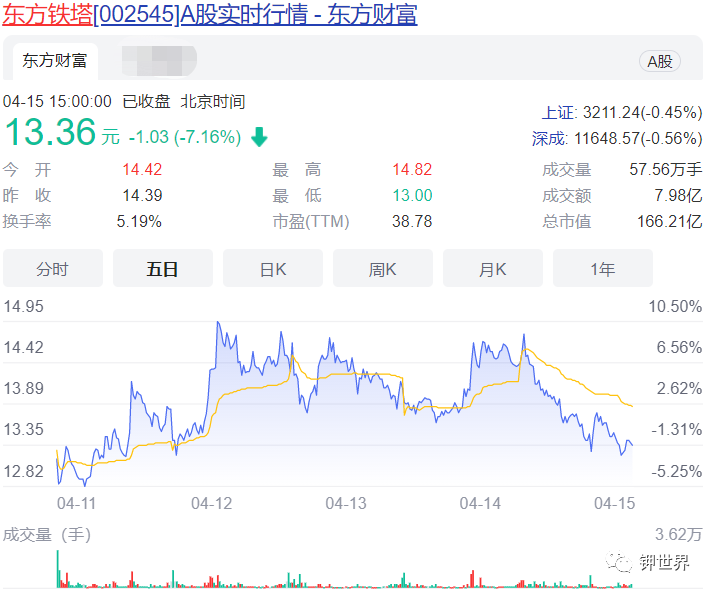The height and width of the screenshot is (593, 712).
Task: Switch to 月K monthly chart
Action: pyautogui.click(x=493, y=269)
